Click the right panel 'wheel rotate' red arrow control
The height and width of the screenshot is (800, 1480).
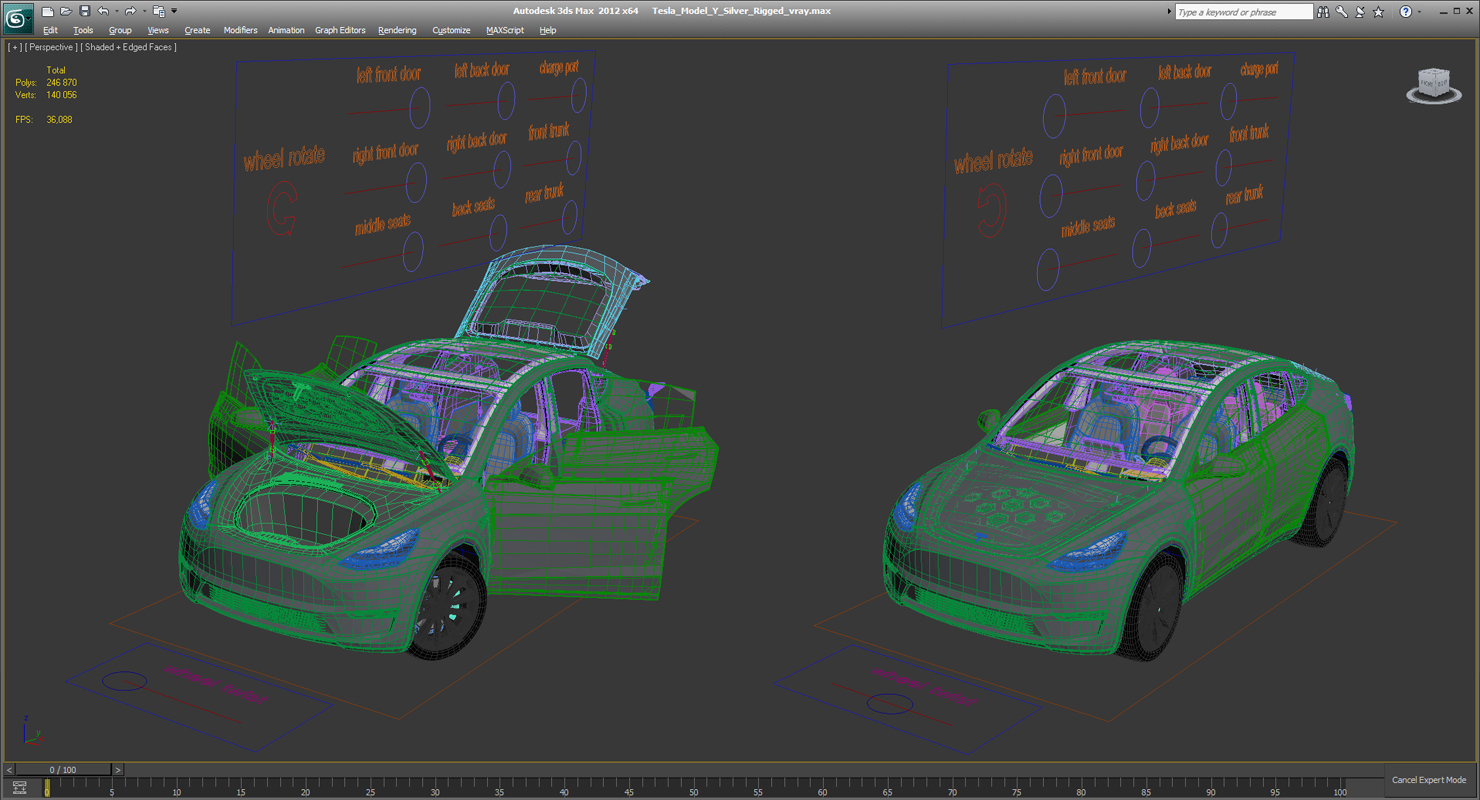[x=990, y=210]
